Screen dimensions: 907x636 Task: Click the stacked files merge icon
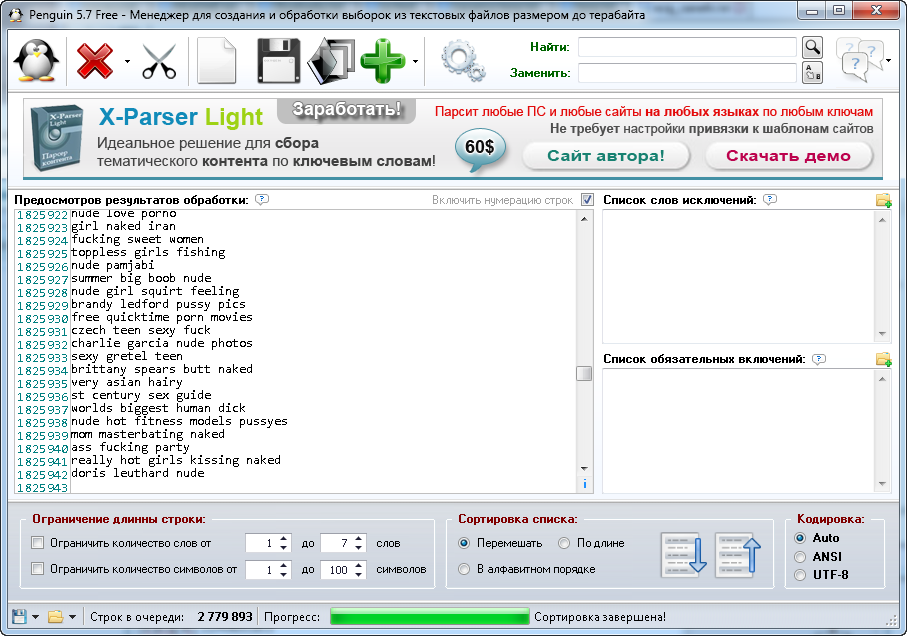coord(331,61)
